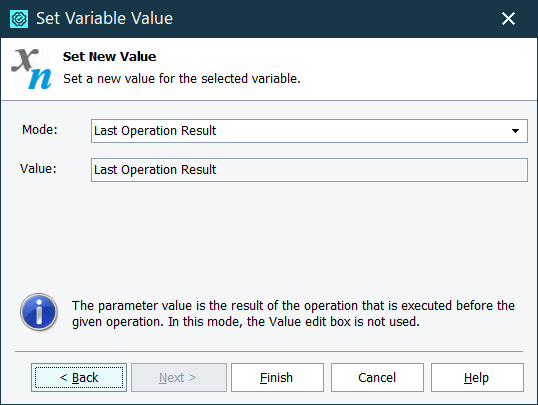Click the Value: label
538x405 pixels.
38,169
